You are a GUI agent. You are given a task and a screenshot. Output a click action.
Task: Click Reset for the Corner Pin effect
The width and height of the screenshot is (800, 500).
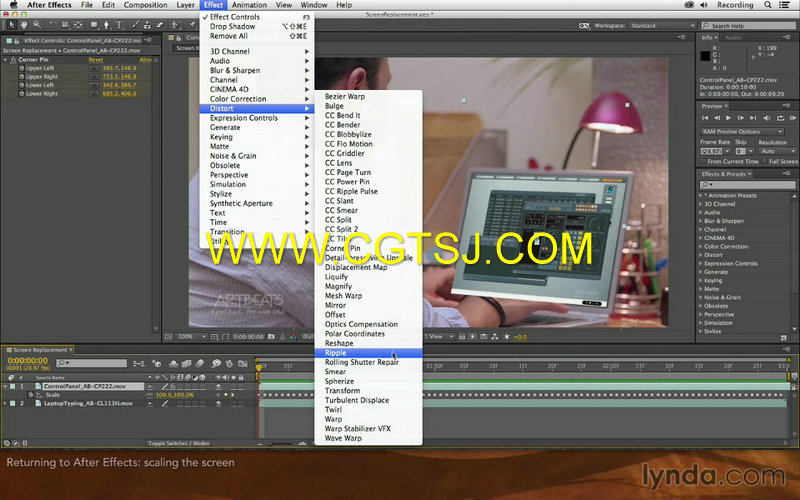(96, 60)
